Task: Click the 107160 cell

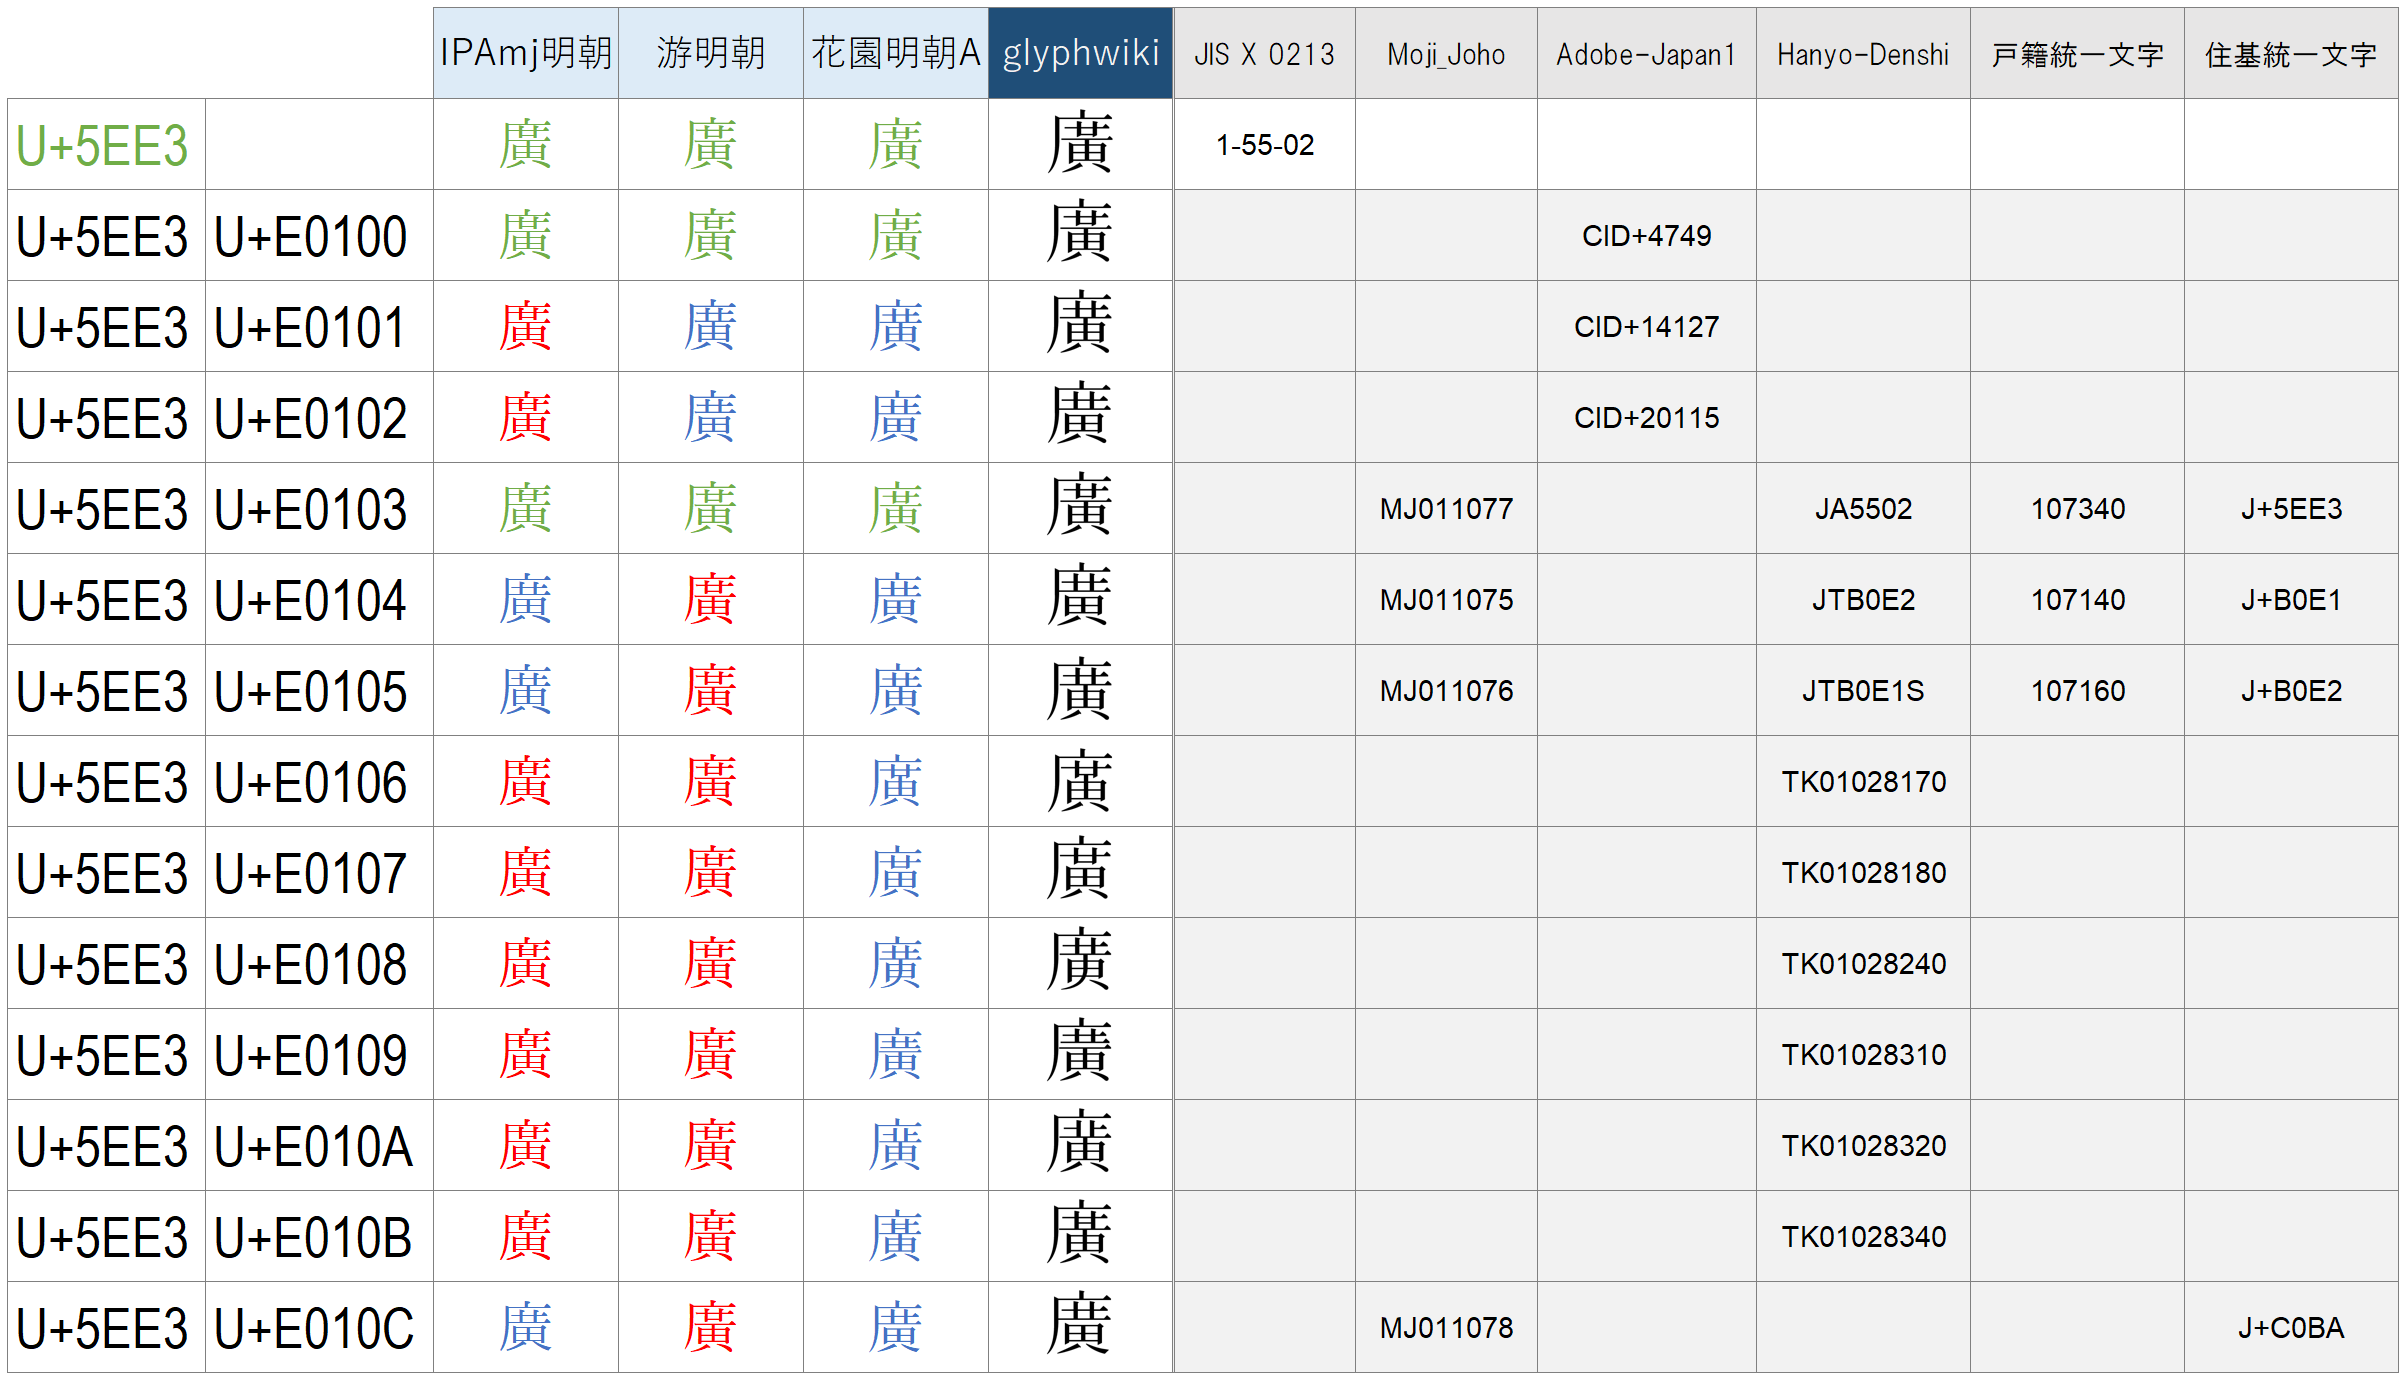Action: click(x=2077, y=690)
